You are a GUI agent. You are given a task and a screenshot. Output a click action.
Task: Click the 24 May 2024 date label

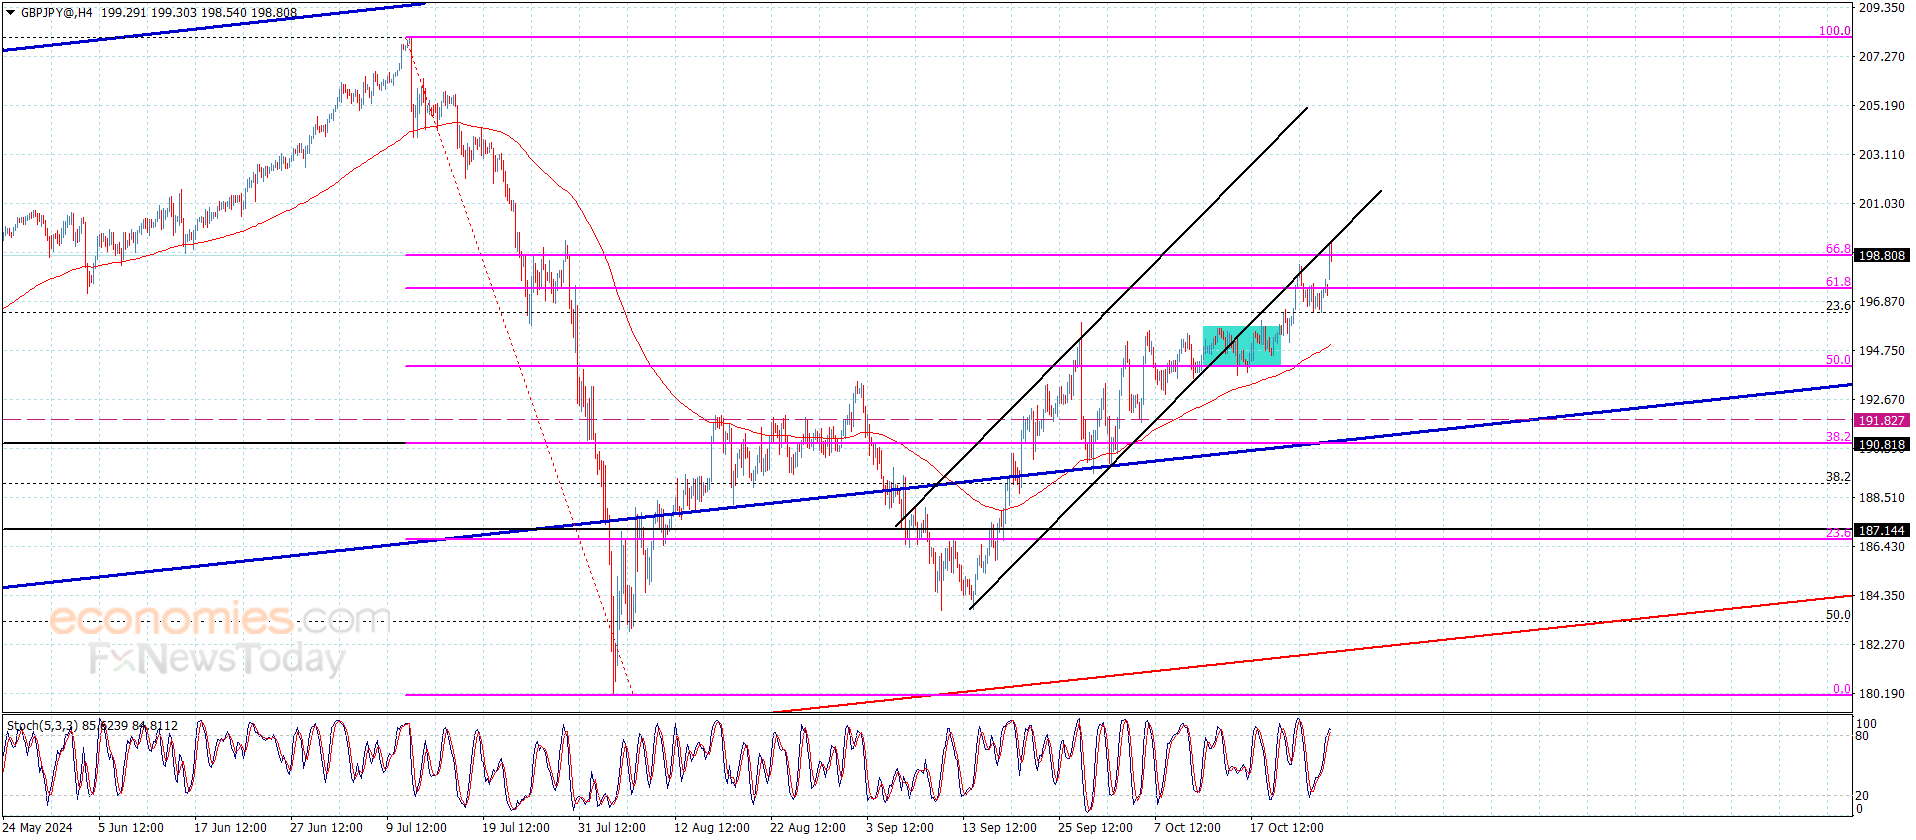click(38, 827)
